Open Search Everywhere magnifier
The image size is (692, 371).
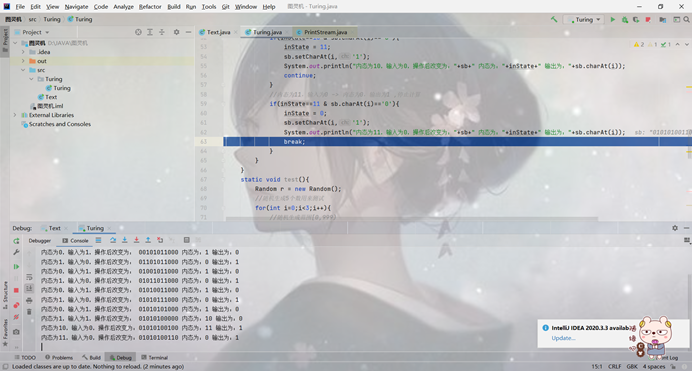click(686, 19)
